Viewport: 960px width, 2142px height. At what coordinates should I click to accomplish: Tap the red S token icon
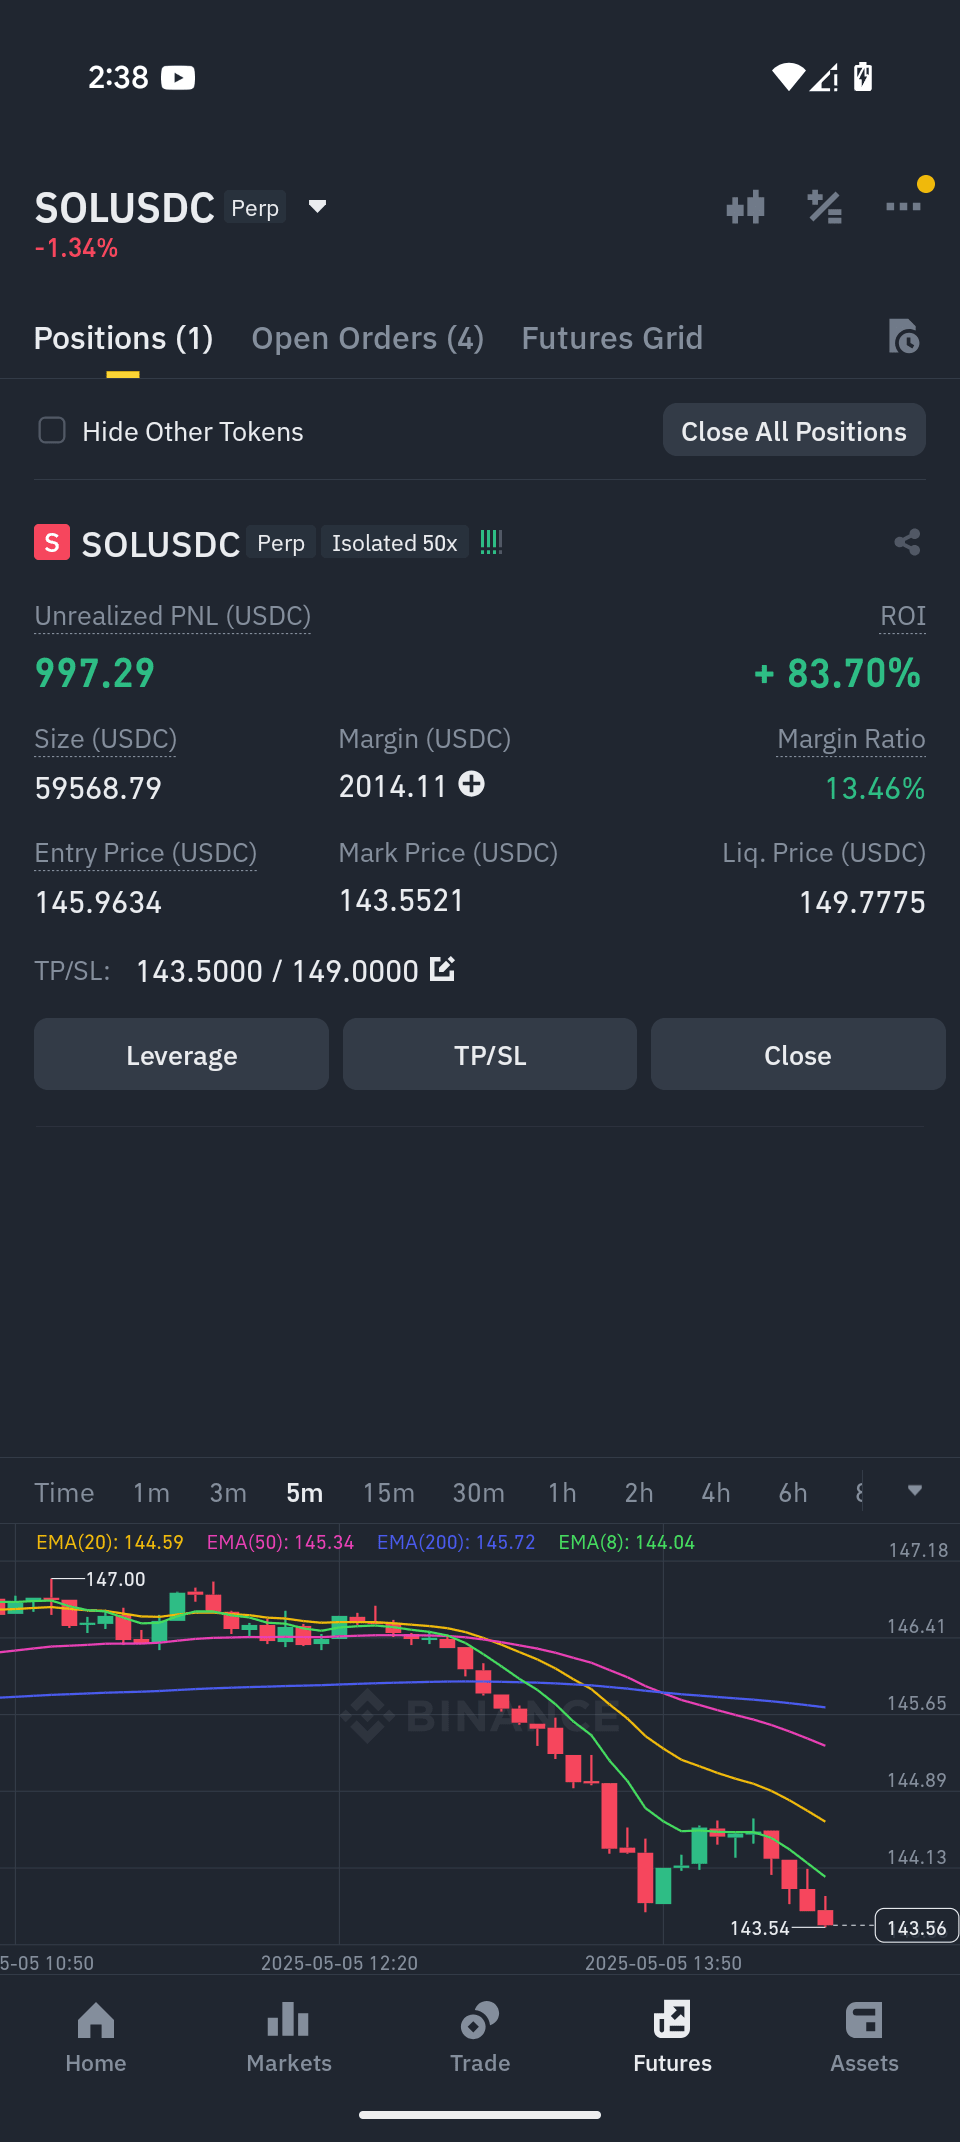coord(52,542)
